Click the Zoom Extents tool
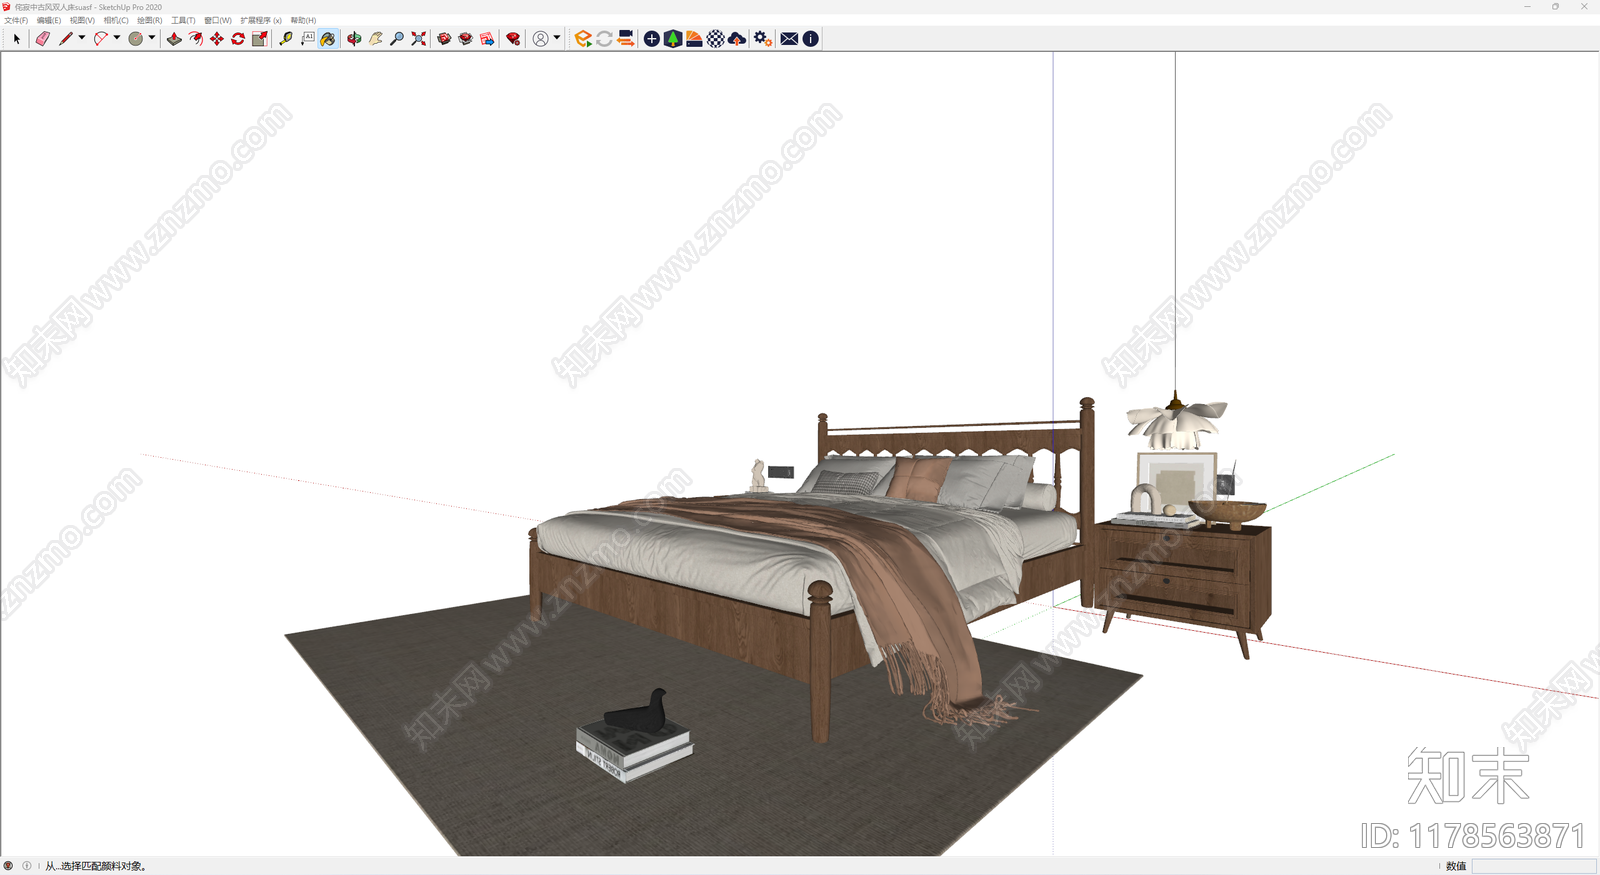The width and height of the screenshot is (1600, 875). pos(419,39)
